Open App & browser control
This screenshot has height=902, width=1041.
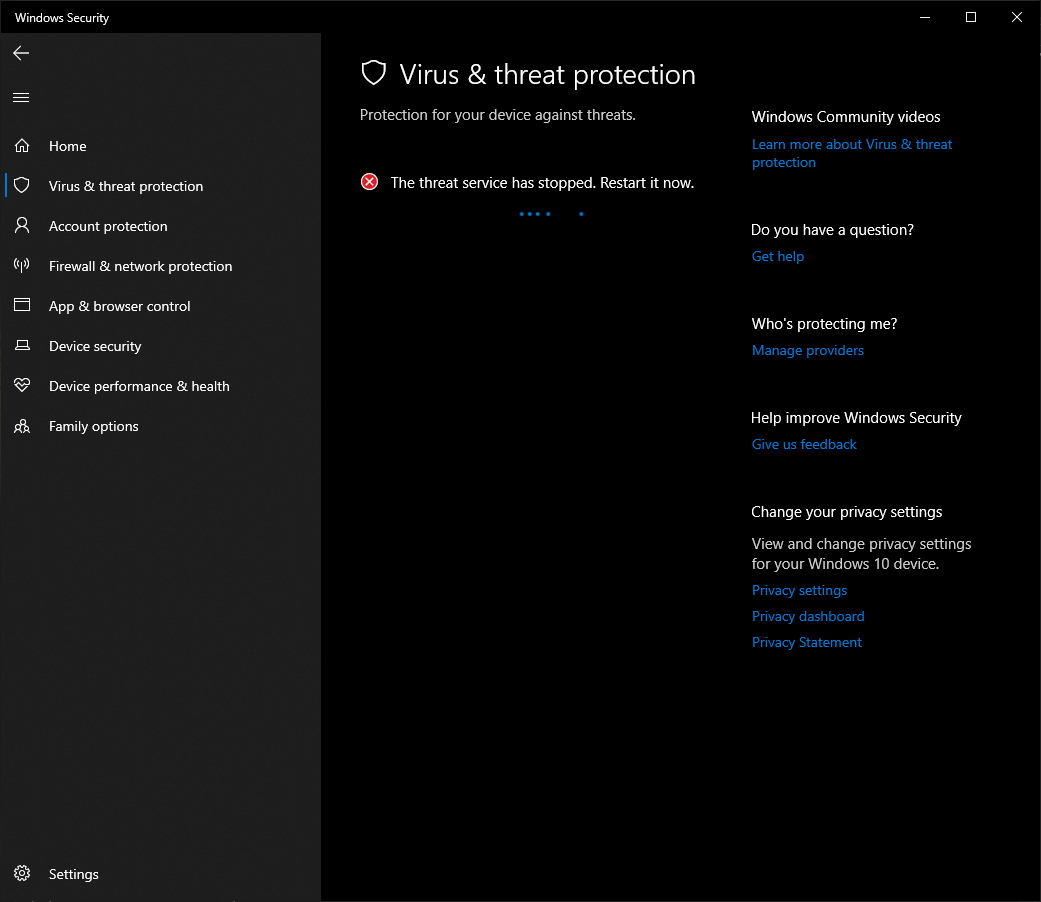(161, 306)
